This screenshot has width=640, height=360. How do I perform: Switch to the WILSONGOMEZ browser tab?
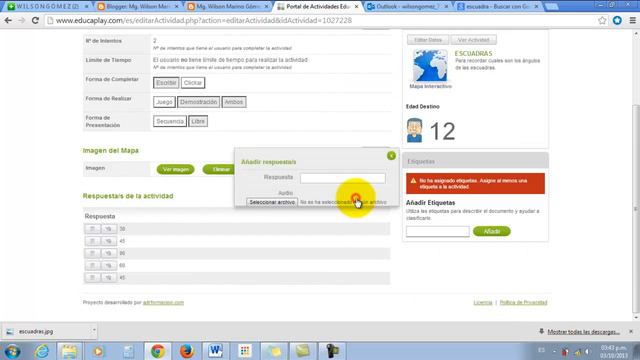(x=48, y=7)
